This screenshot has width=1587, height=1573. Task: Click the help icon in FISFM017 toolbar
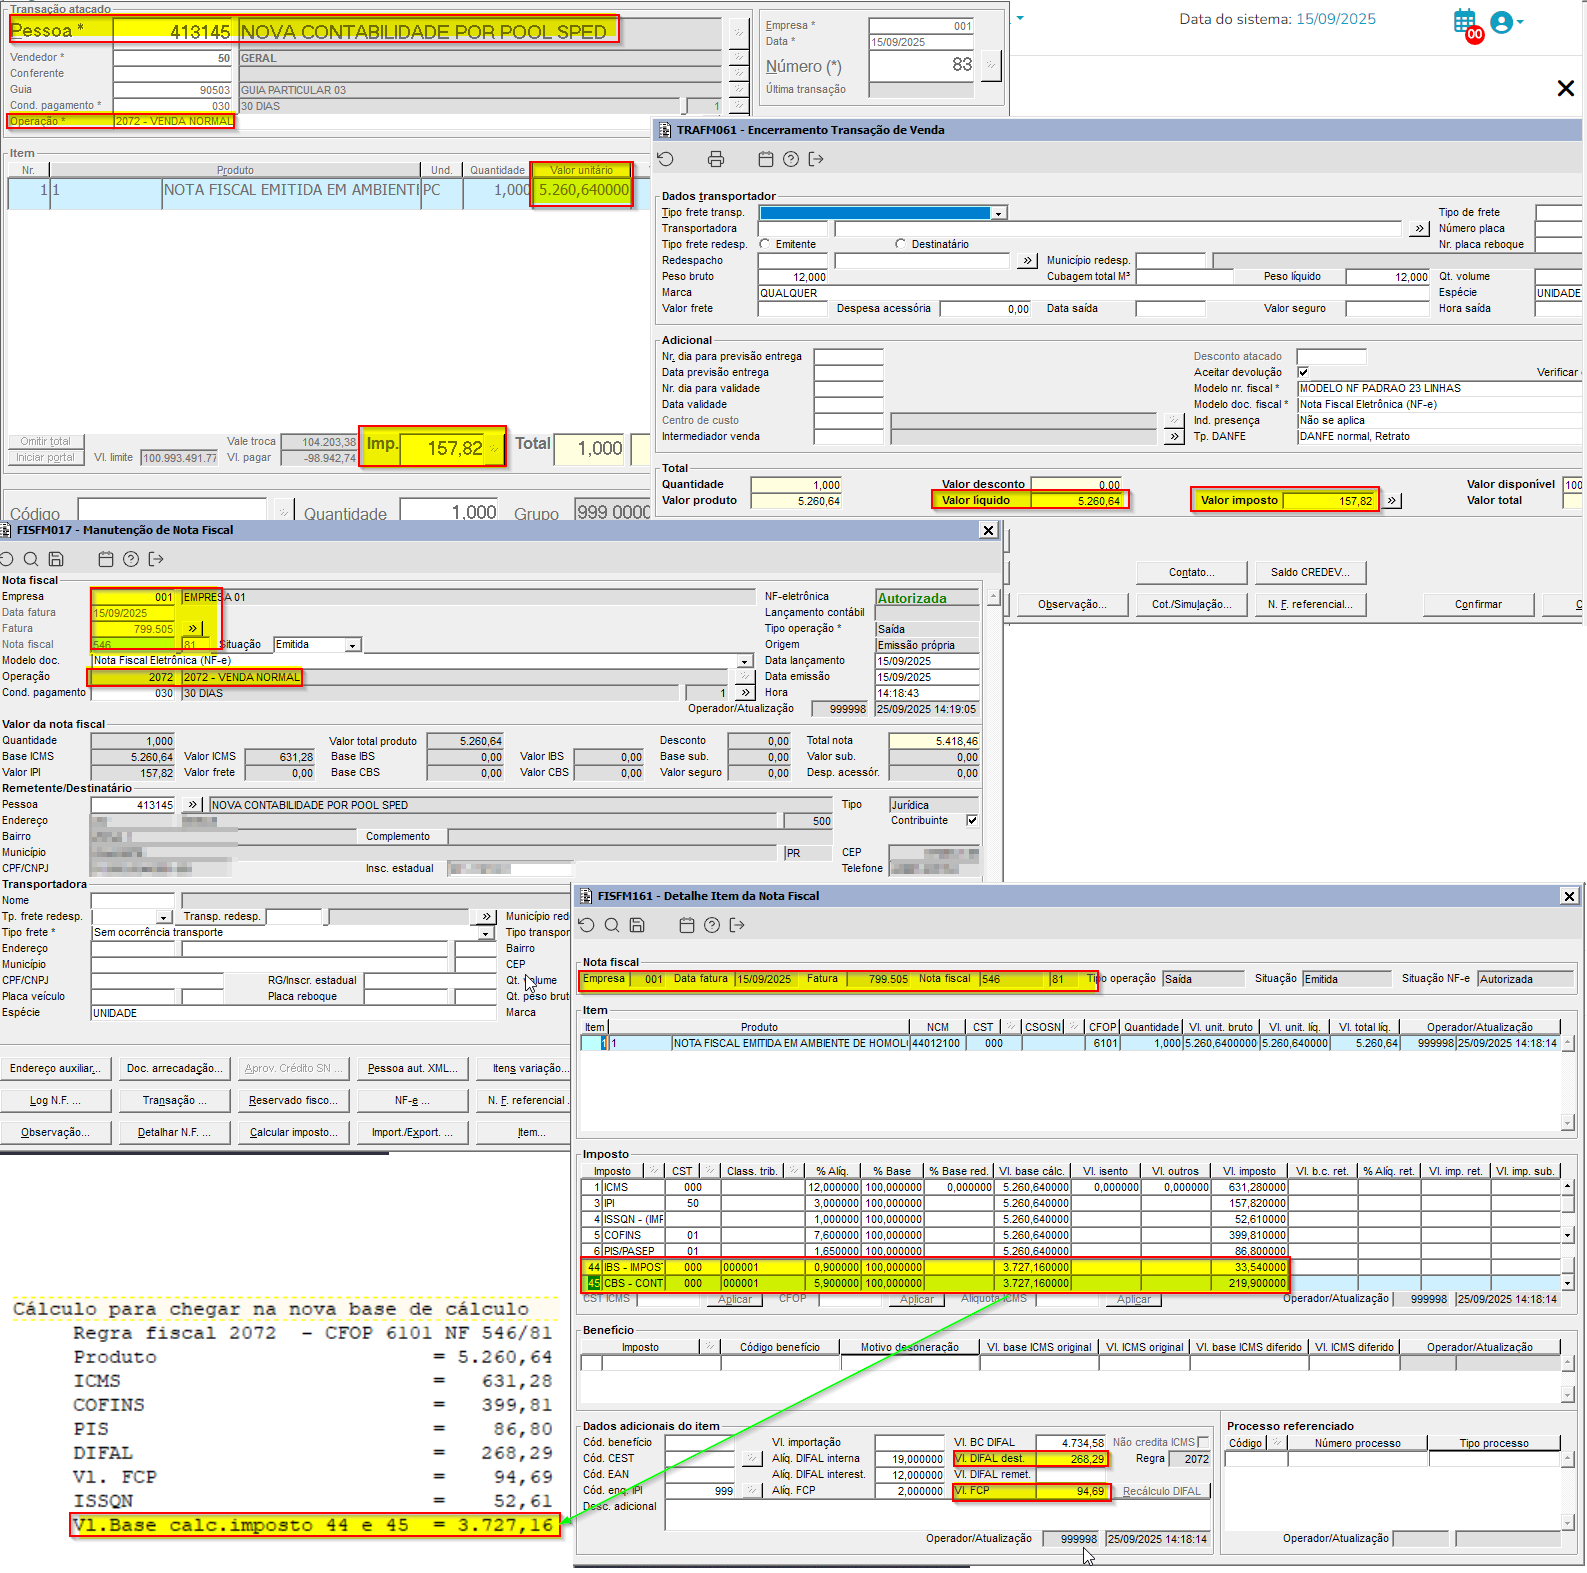(x=131, y=559)
